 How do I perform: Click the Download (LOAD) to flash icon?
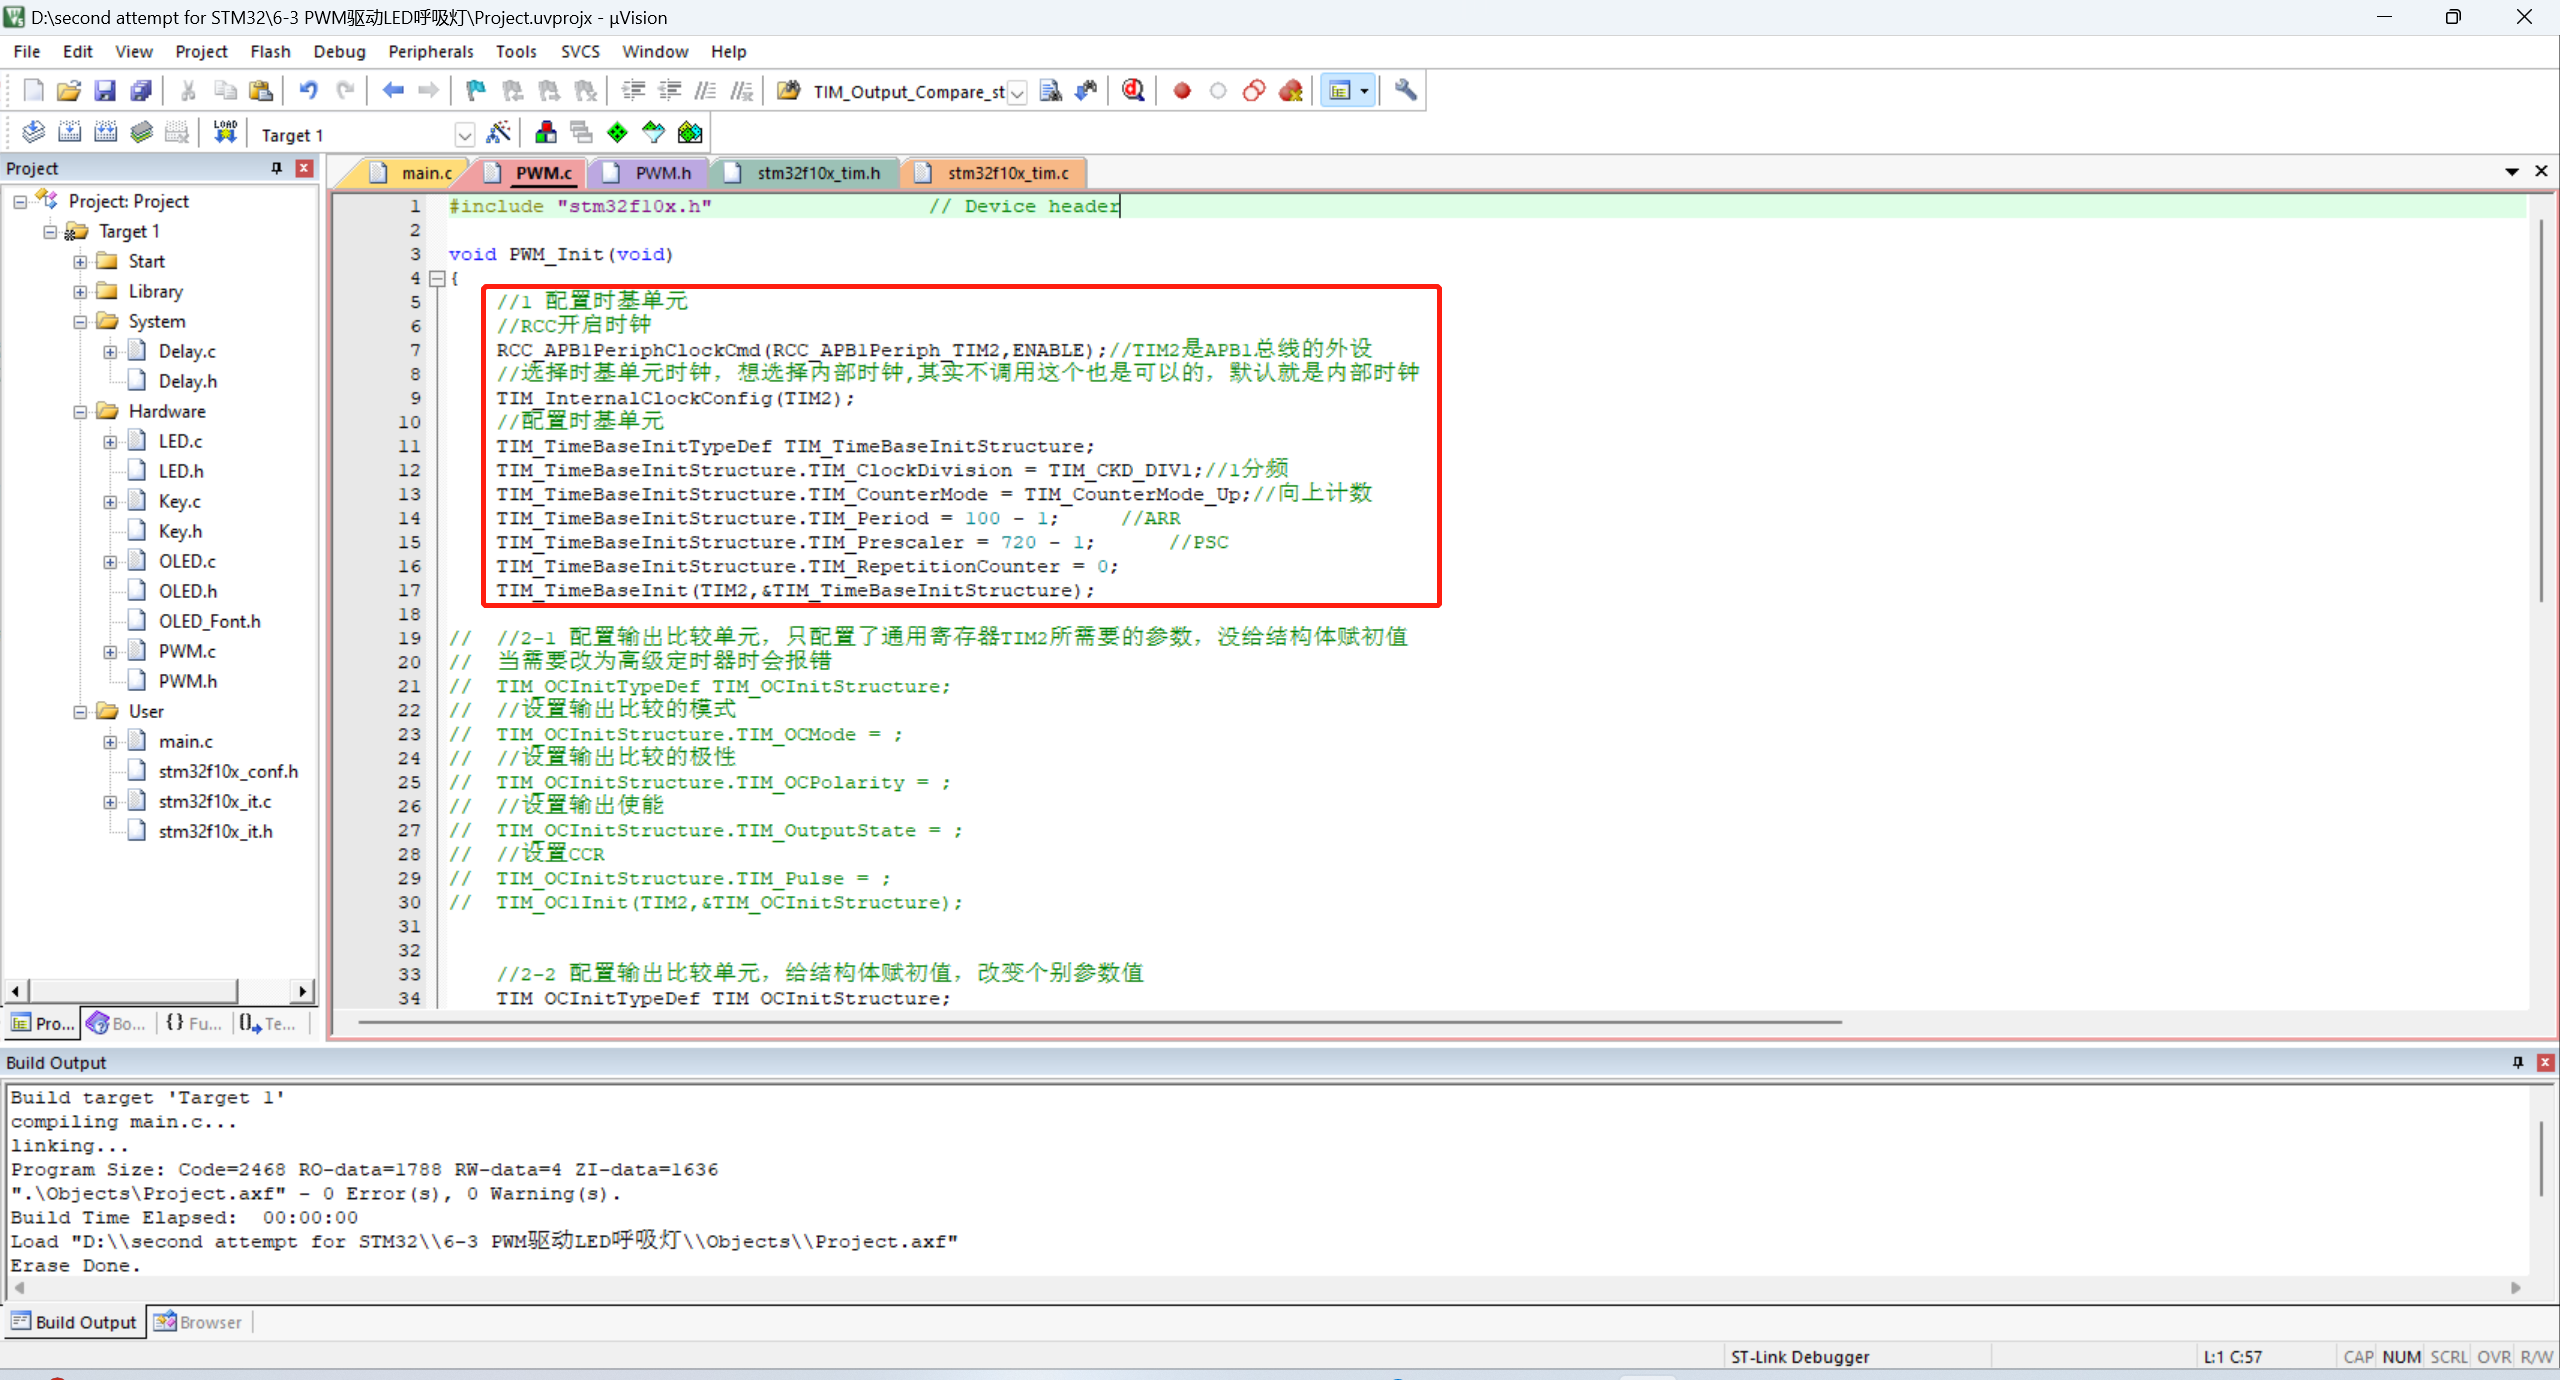pos(225,133)
